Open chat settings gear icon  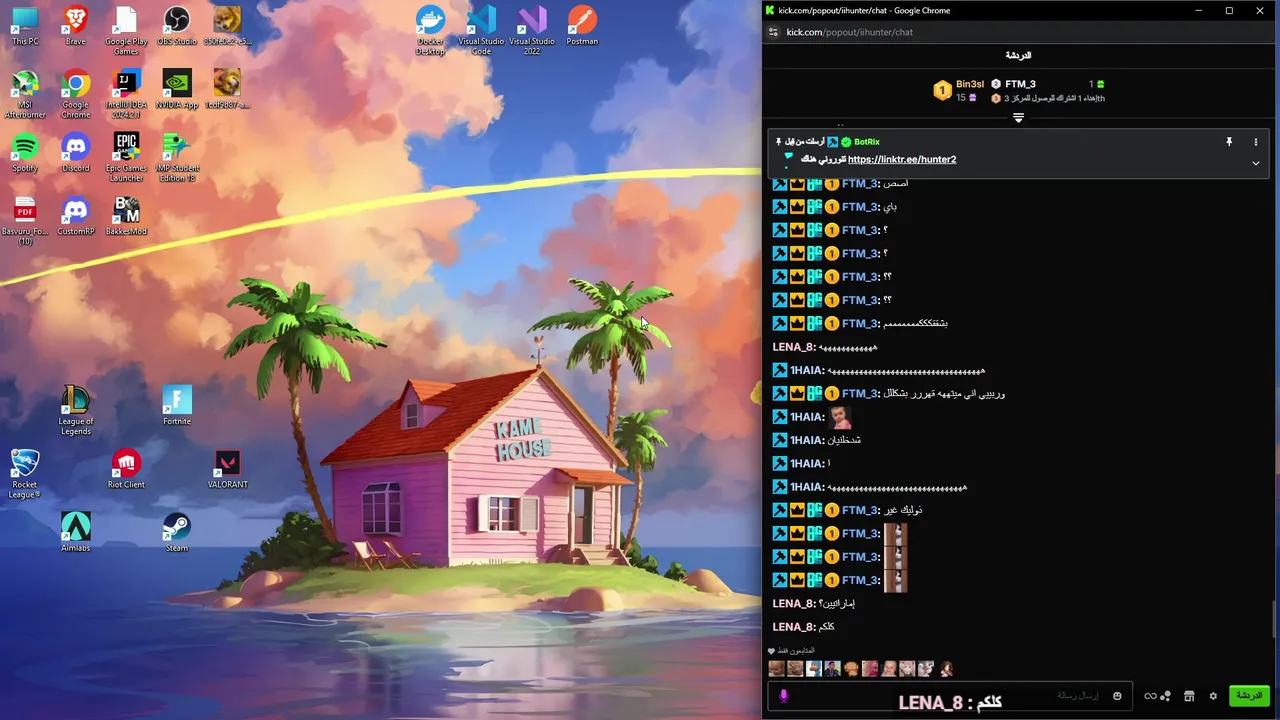coord(1213,696)
